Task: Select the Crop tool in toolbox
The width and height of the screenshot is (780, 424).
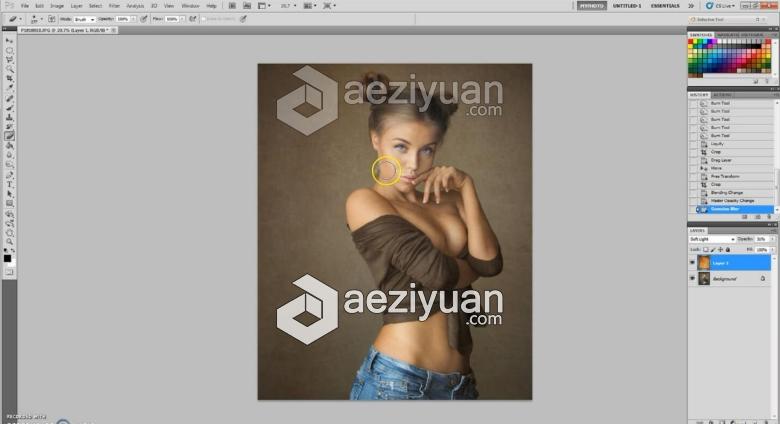Action: point(9,79)
